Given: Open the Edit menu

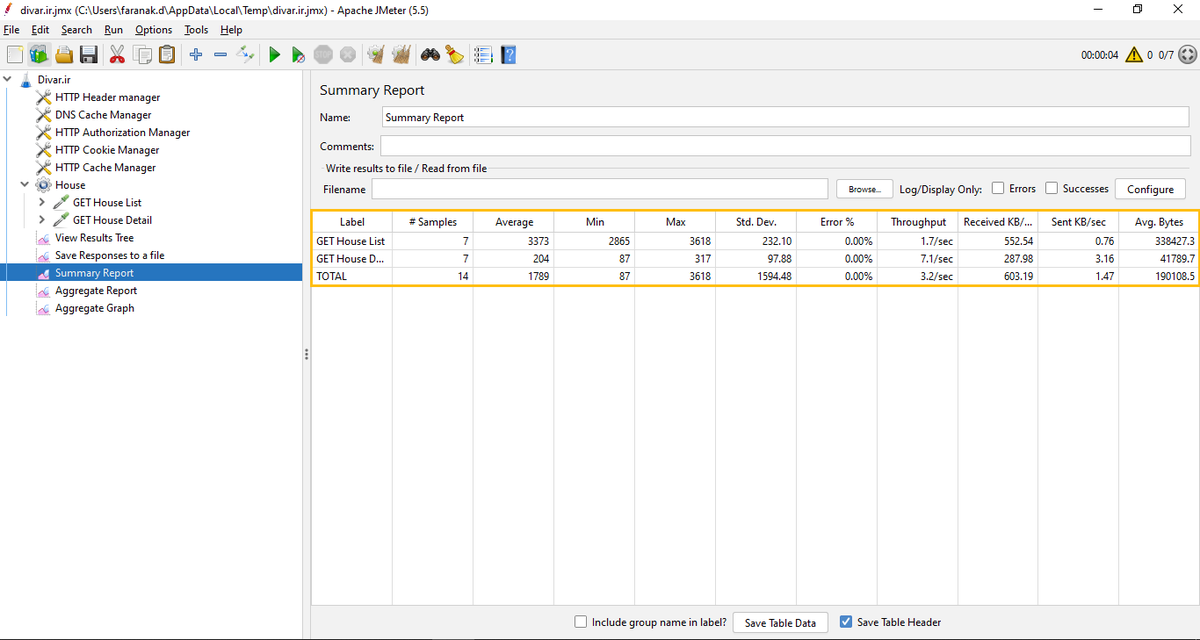Looking at the screenshot, I should (40, 30).
